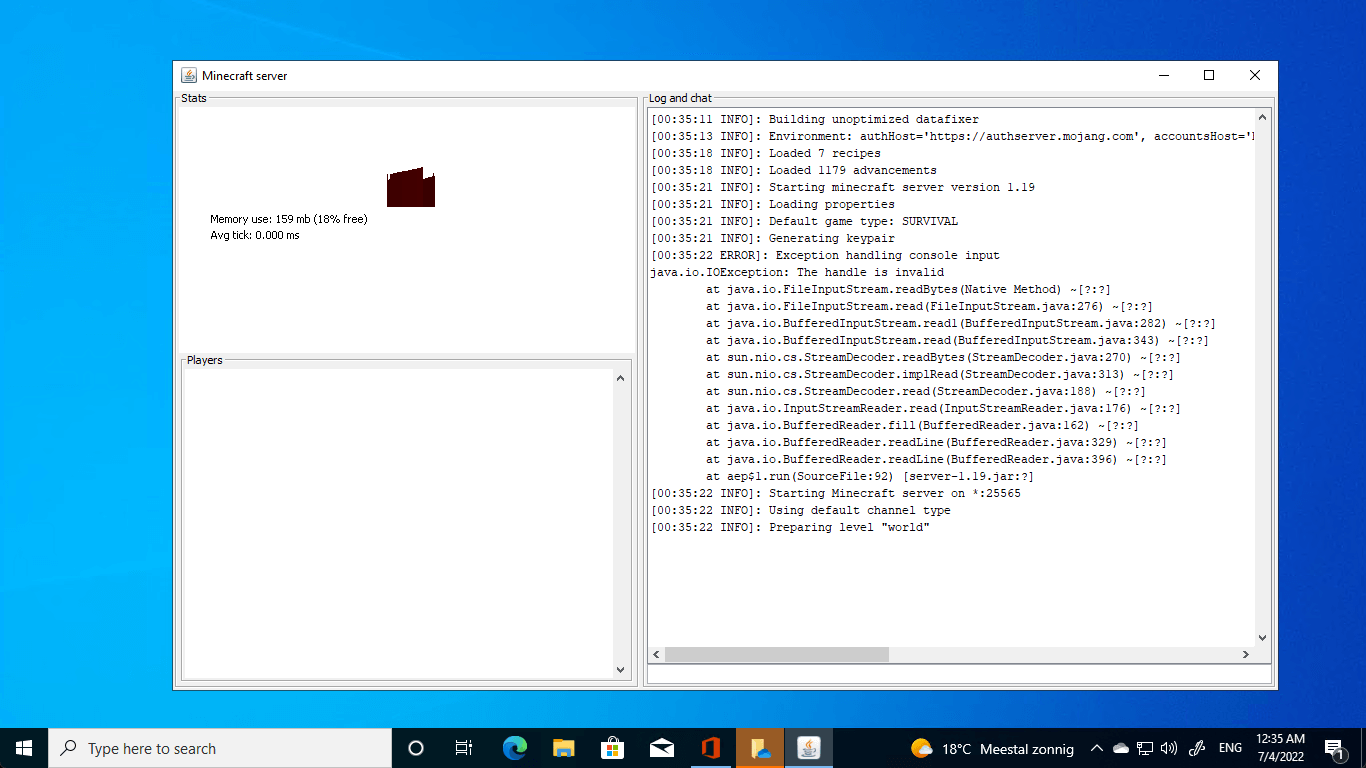Screen dimensions: 1366x768
Task: Click the Java icon in the Minecraft server title bar
Action: point(189,76)
